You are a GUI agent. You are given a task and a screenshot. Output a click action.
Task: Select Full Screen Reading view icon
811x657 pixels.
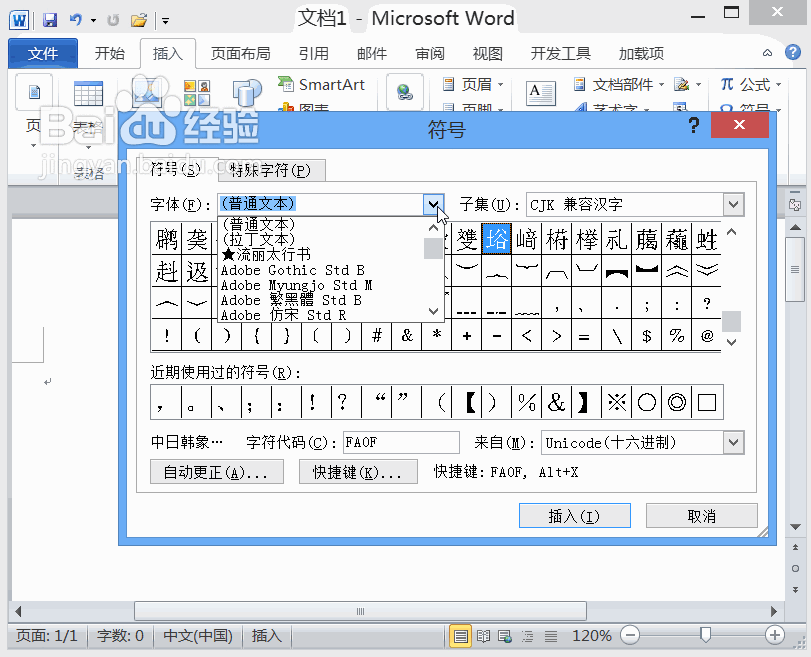point(483,636)
